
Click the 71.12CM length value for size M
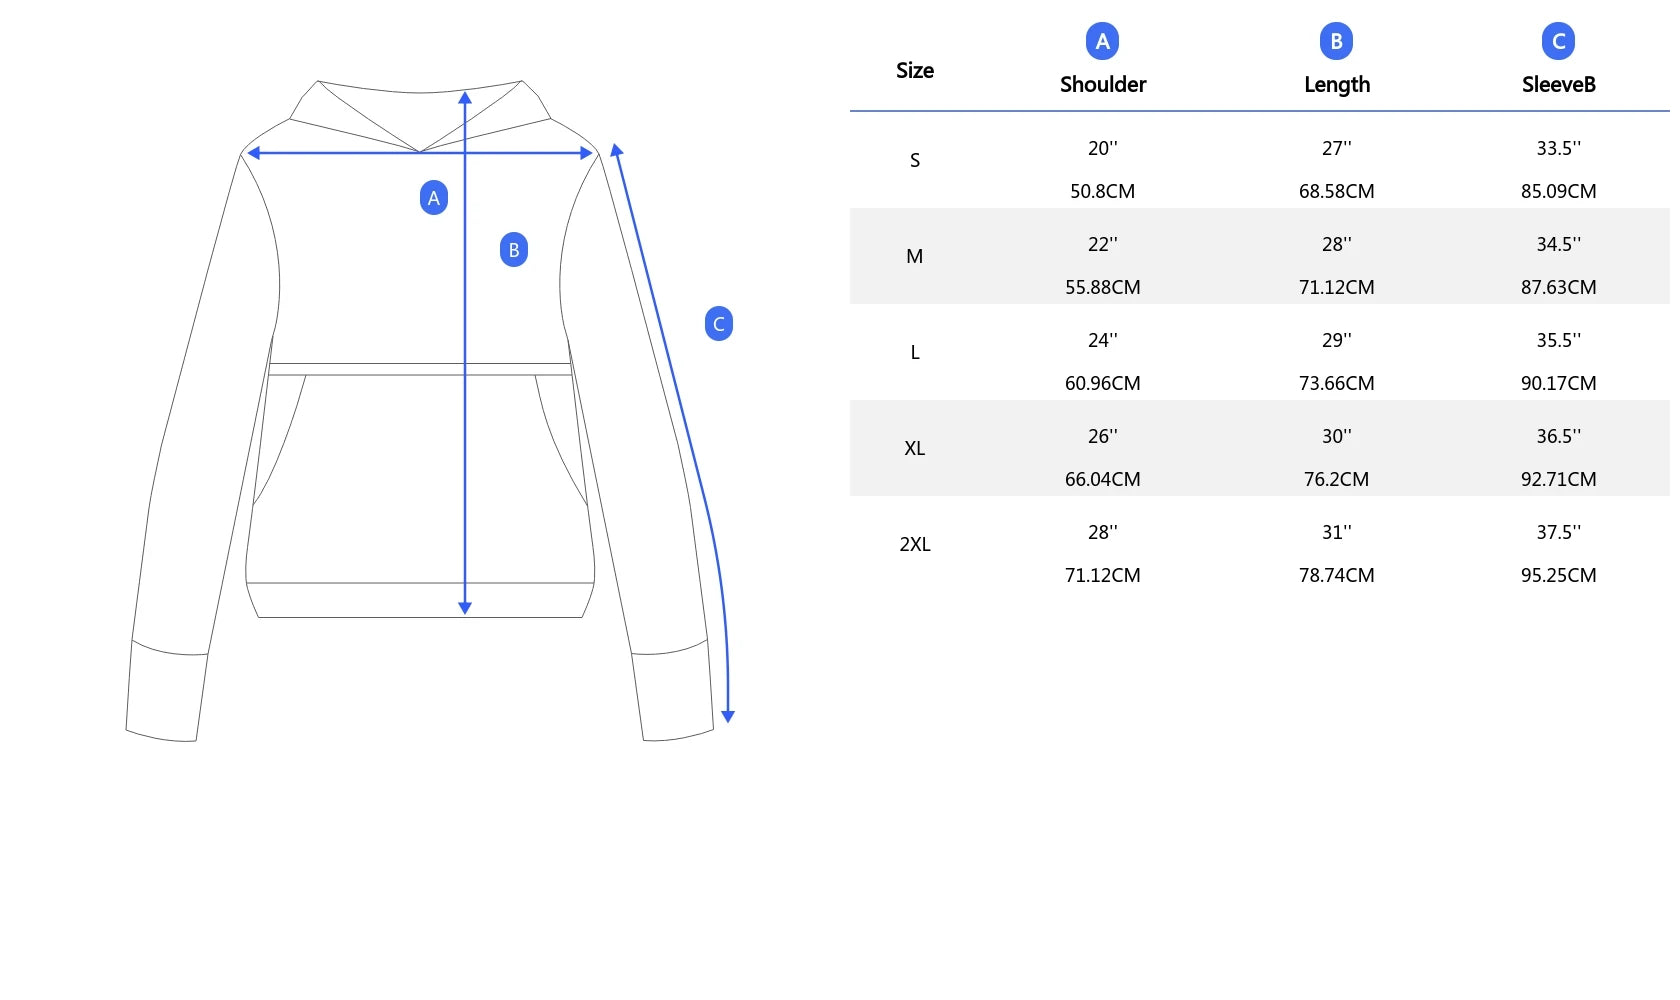[x=1336, y=287]
